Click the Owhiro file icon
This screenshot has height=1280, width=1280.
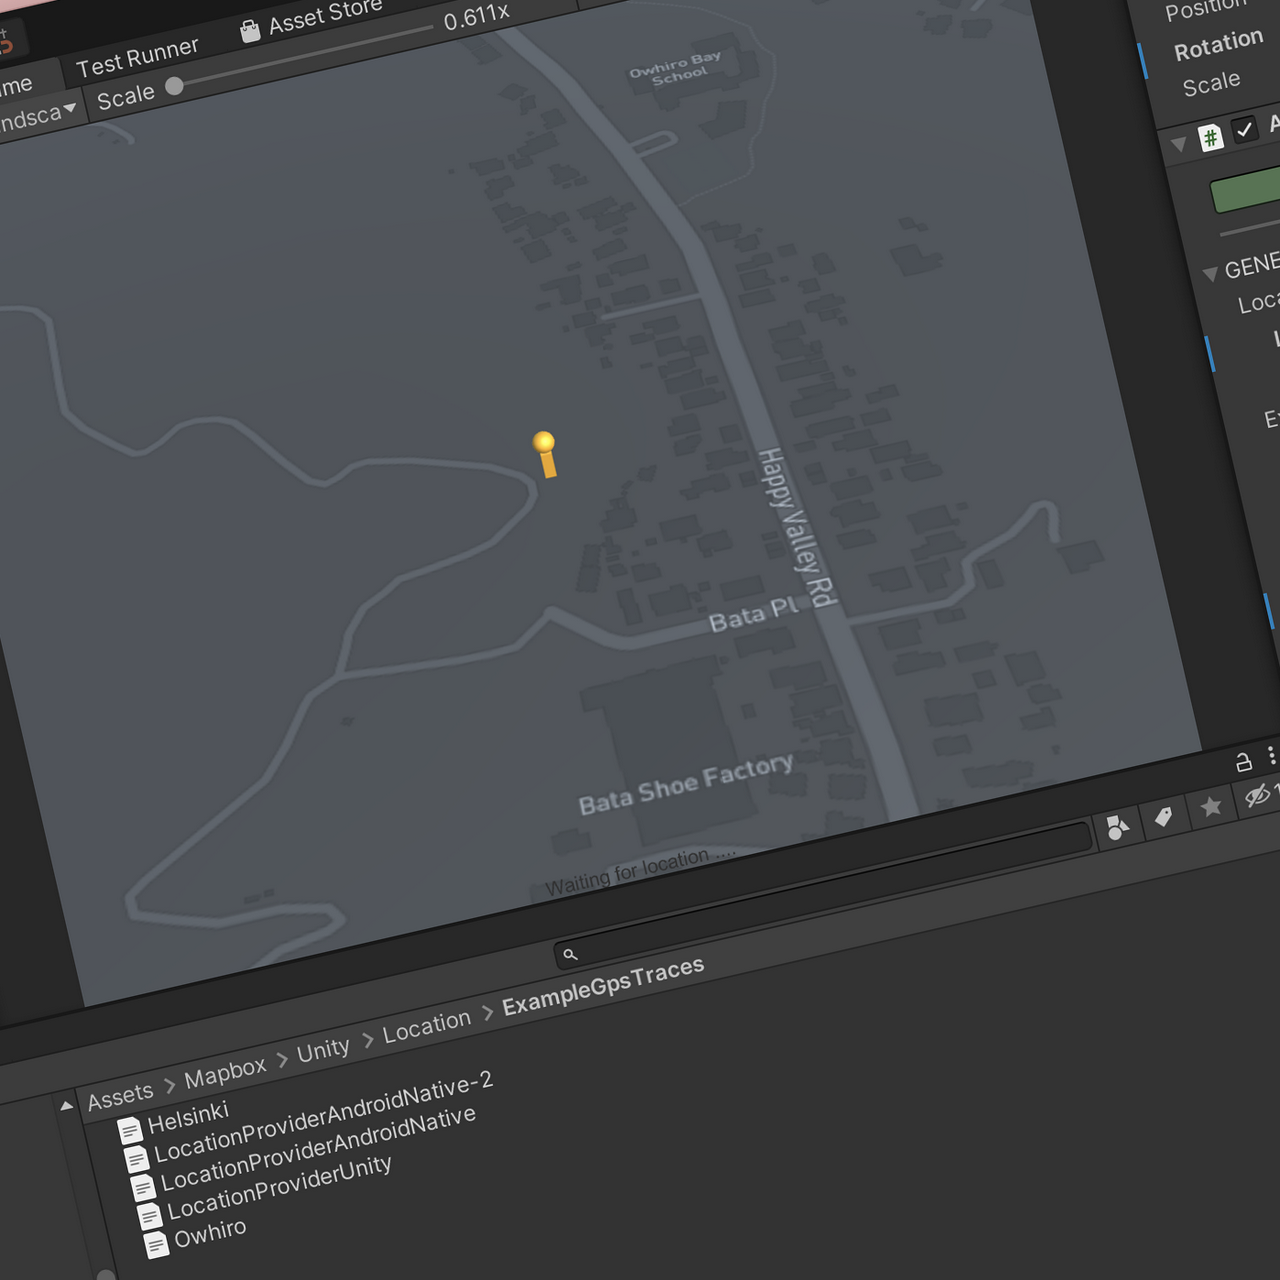tap(156, 1245)
